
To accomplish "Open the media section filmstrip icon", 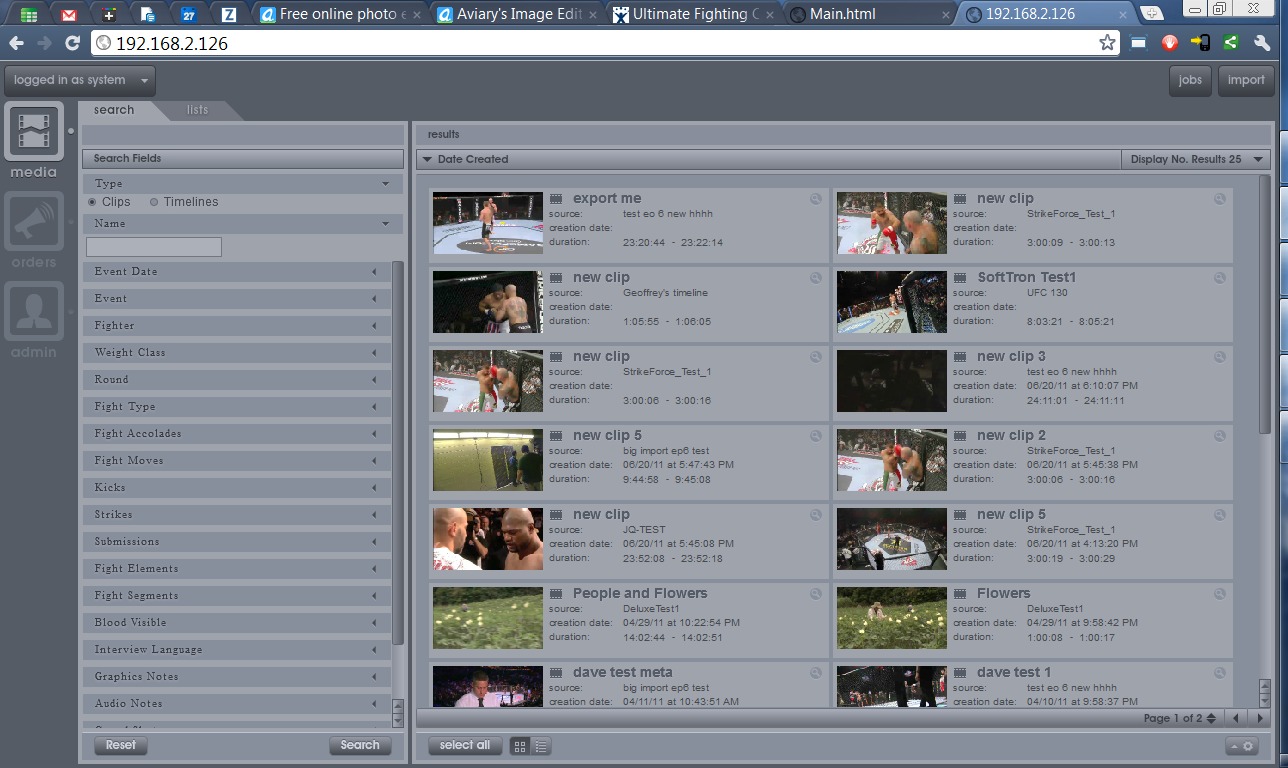I will [x=34, y=132].
